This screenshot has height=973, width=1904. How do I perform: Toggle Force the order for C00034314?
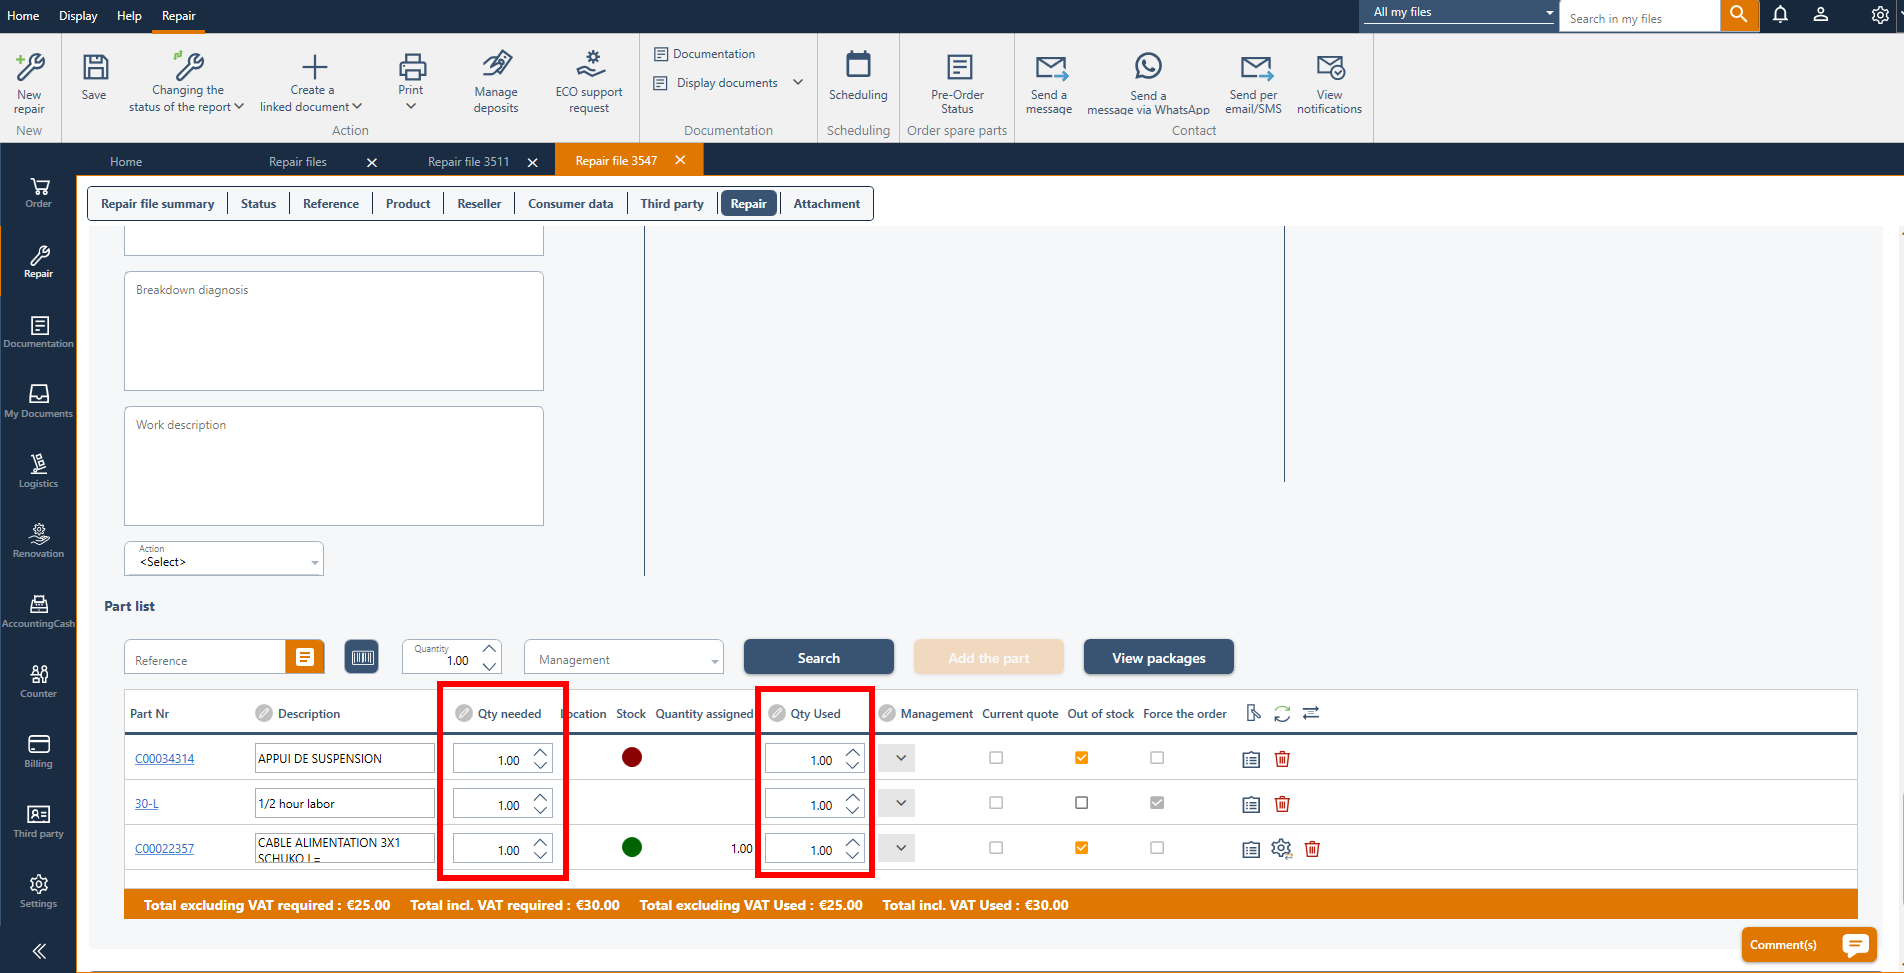pos(1157,758)
